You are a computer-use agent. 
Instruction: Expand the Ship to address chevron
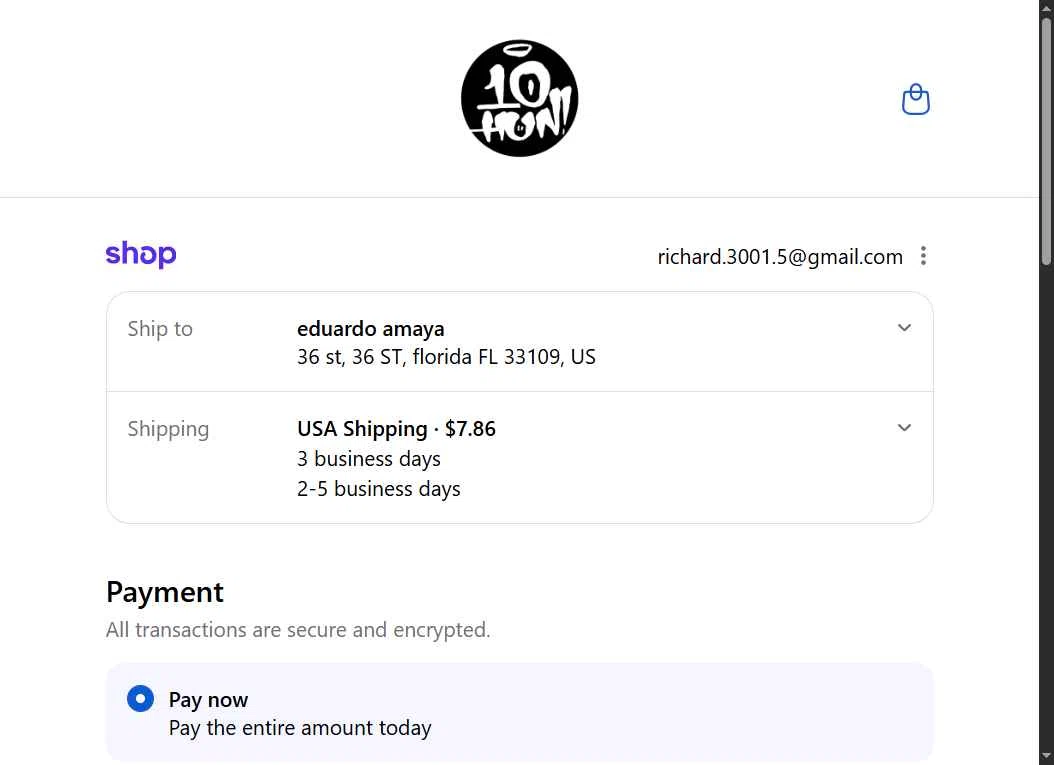(x=905, y=328)
